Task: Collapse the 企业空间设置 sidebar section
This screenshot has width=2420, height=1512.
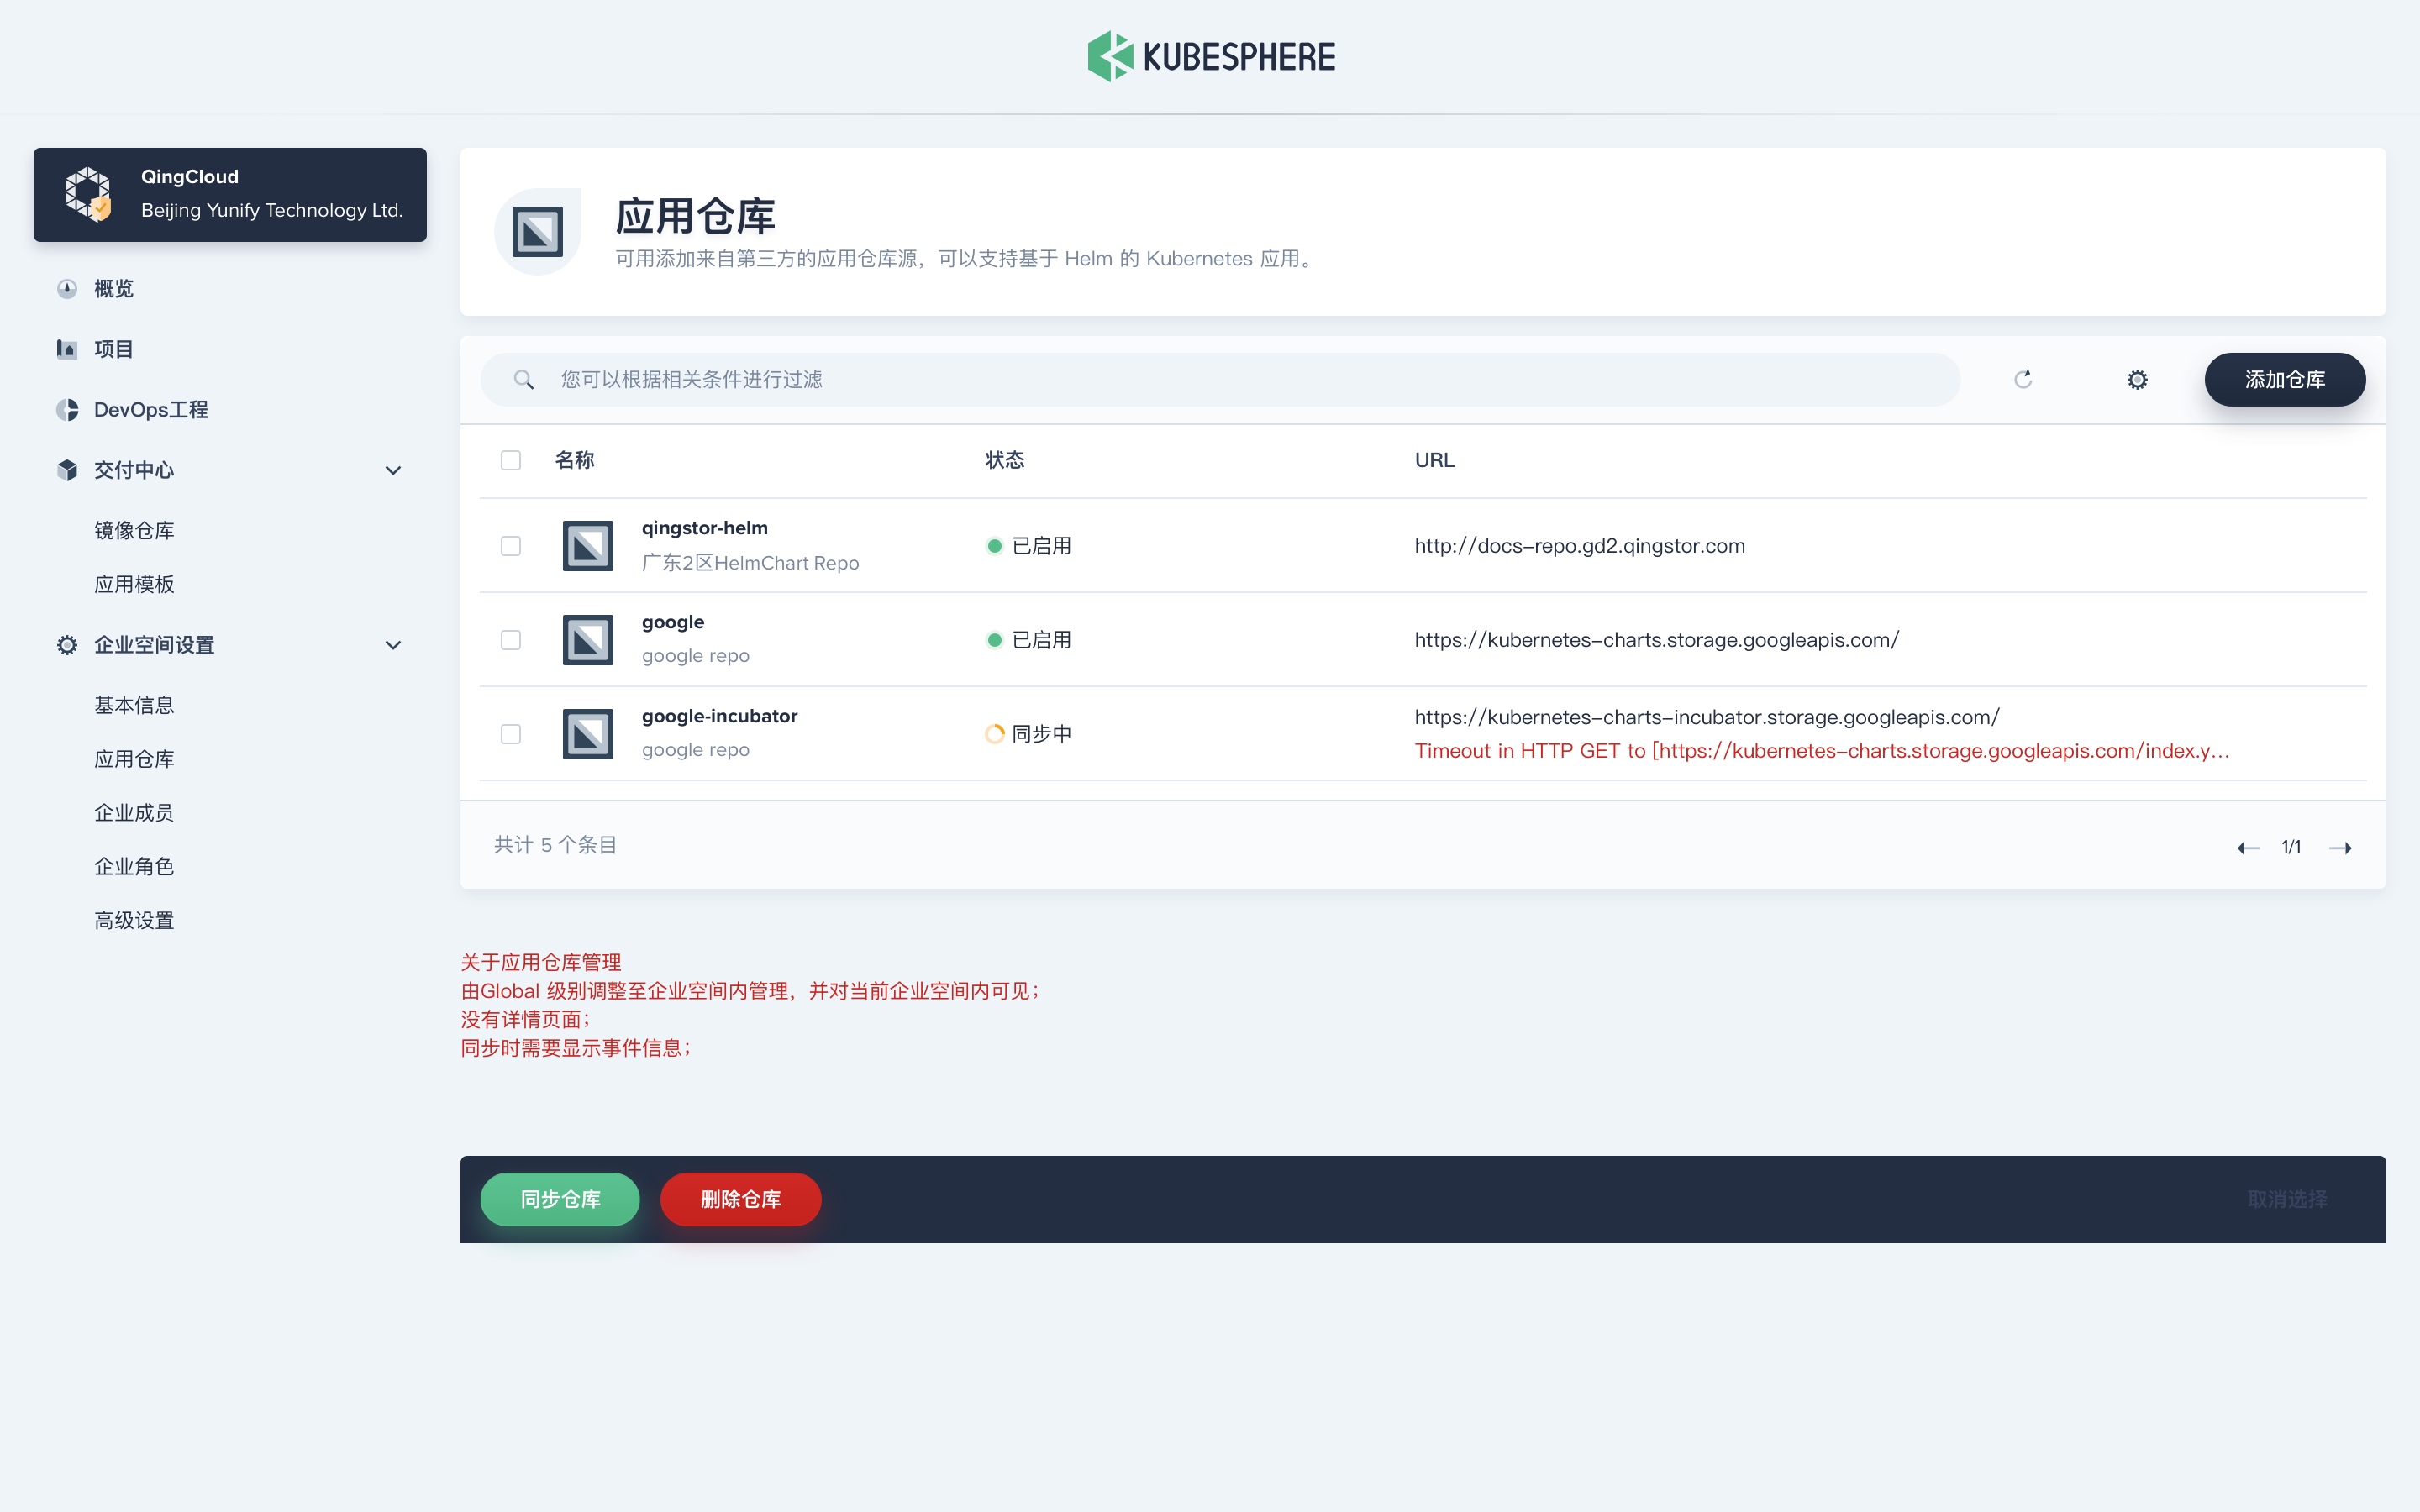Action: tap(393, 645)
